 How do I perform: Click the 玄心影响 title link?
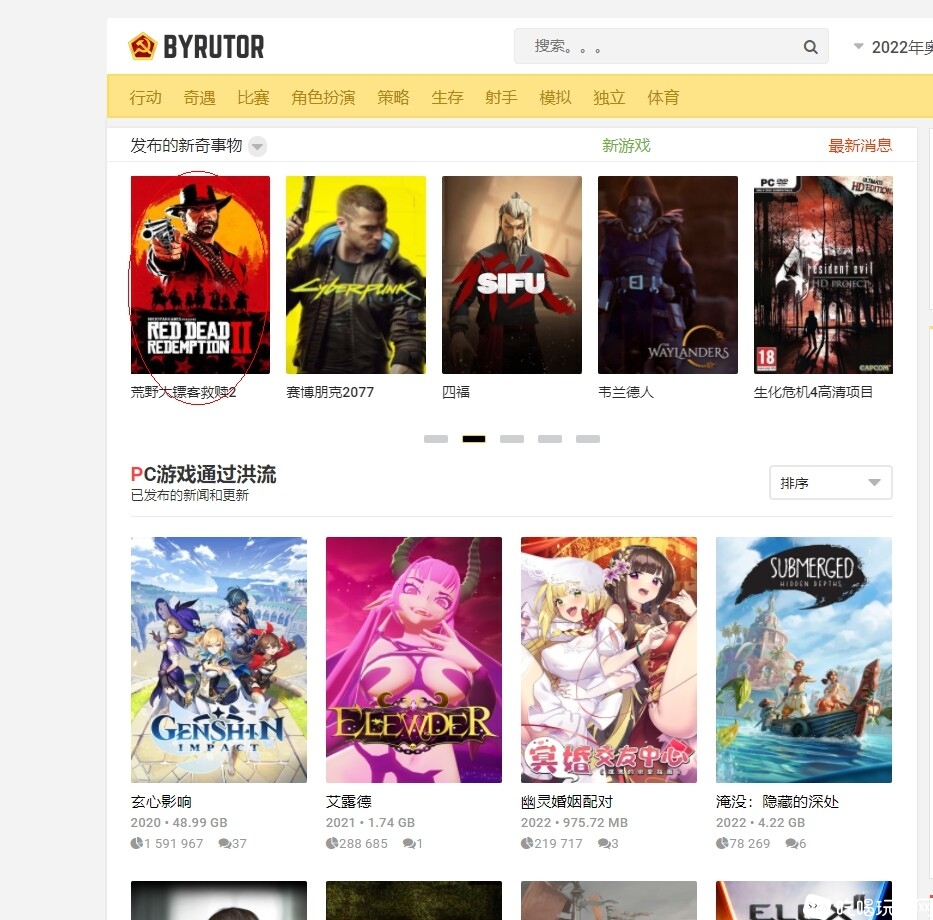161,802
